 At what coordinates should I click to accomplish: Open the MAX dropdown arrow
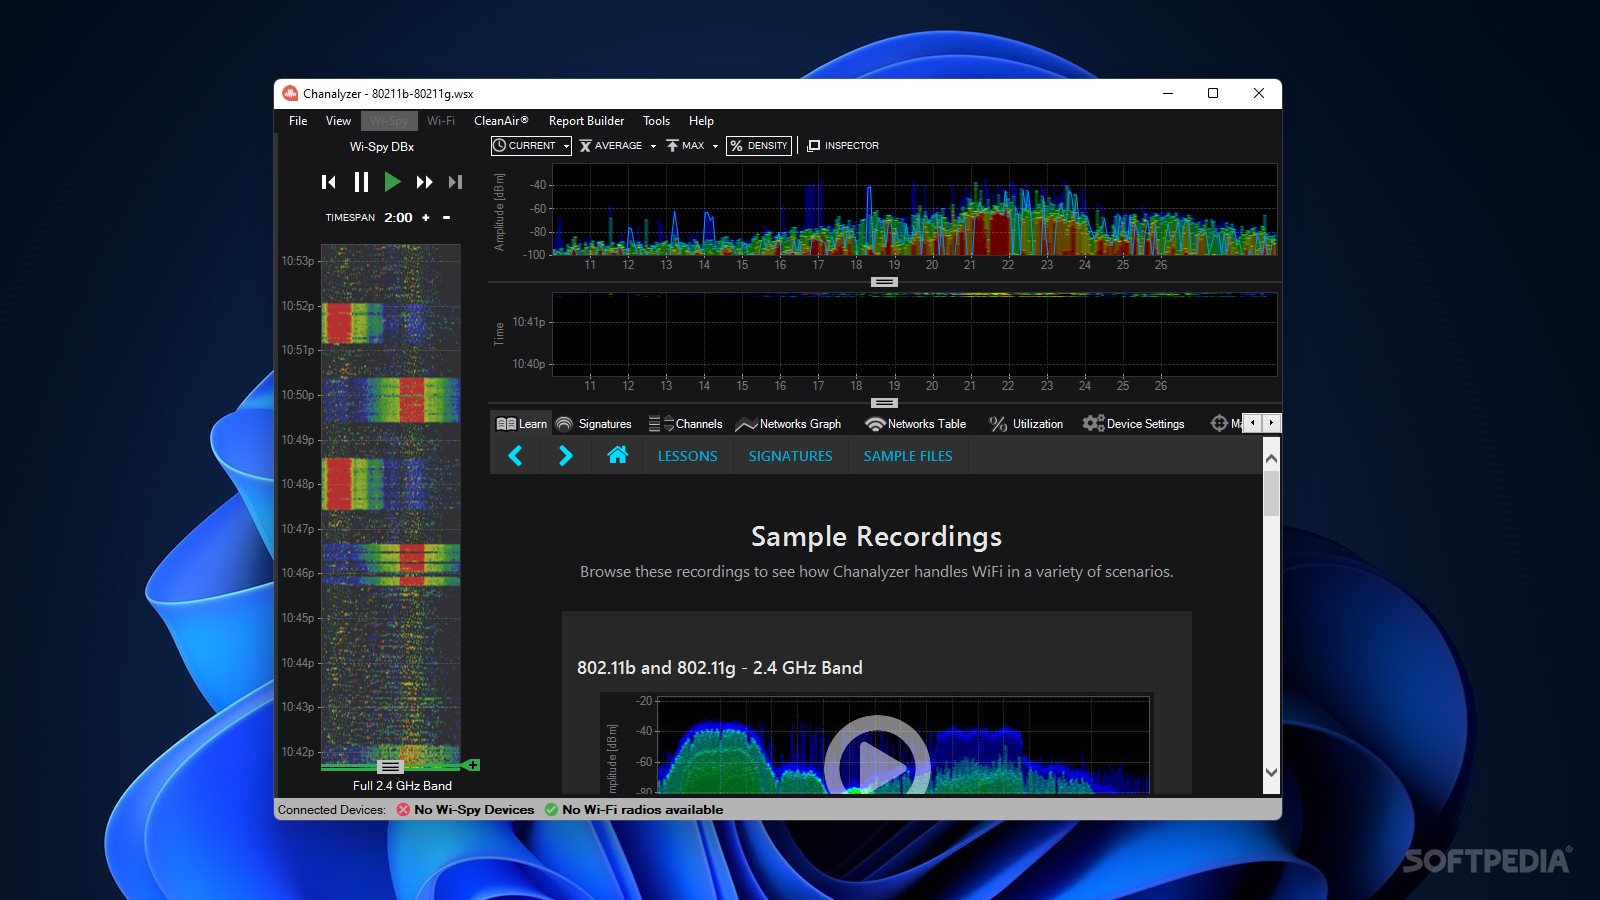point(715,146)
